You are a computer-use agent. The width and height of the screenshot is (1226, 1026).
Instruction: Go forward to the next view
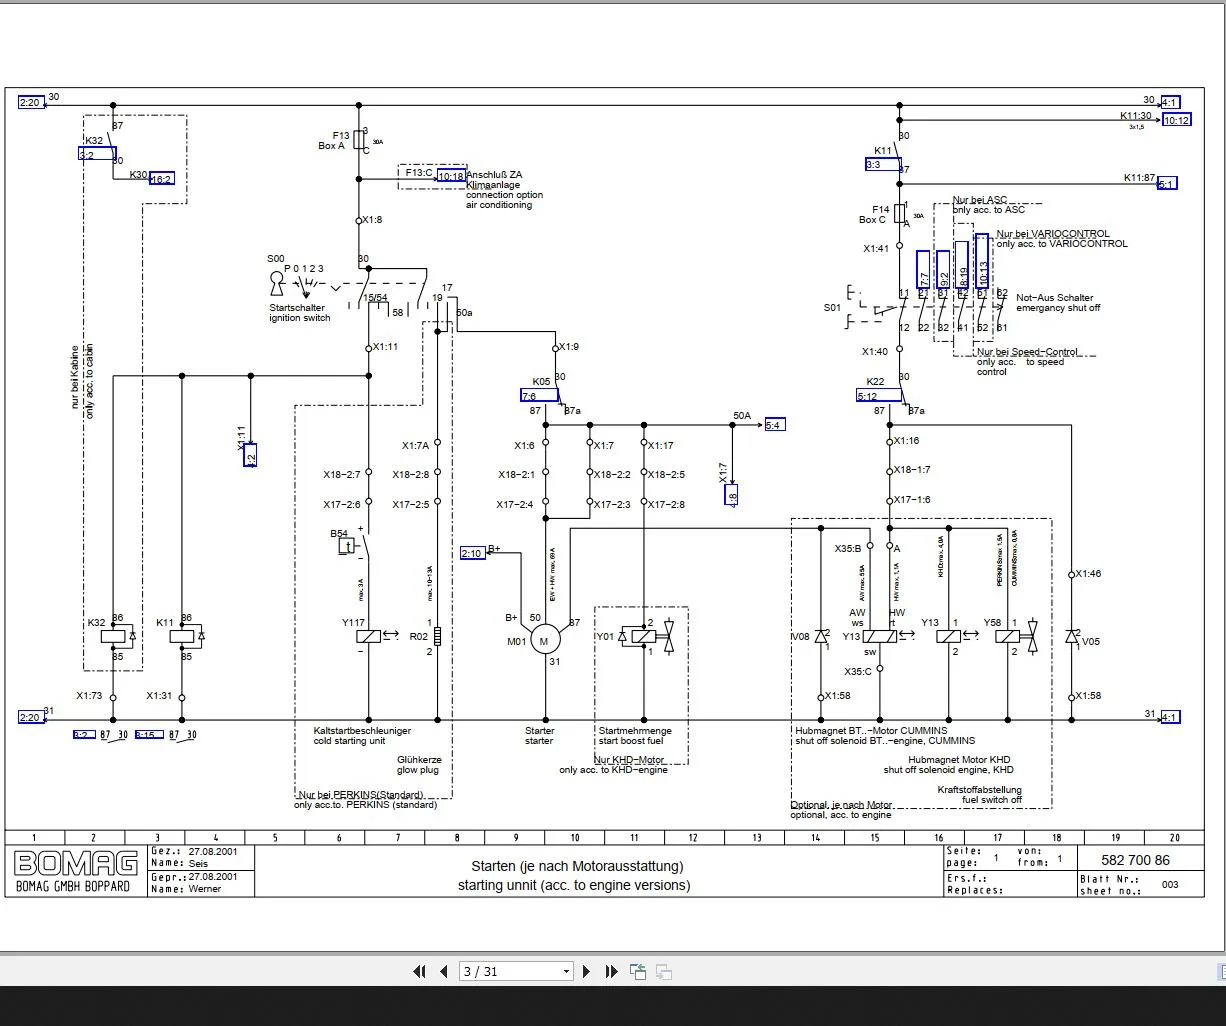663,971
